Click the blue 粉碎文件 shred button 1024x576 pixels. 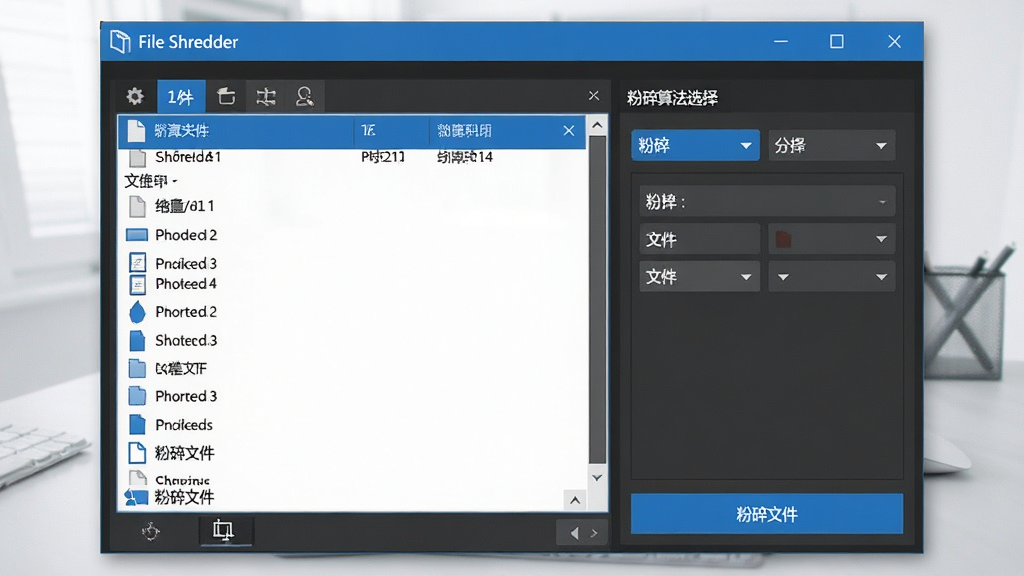[x=767, y=514]
